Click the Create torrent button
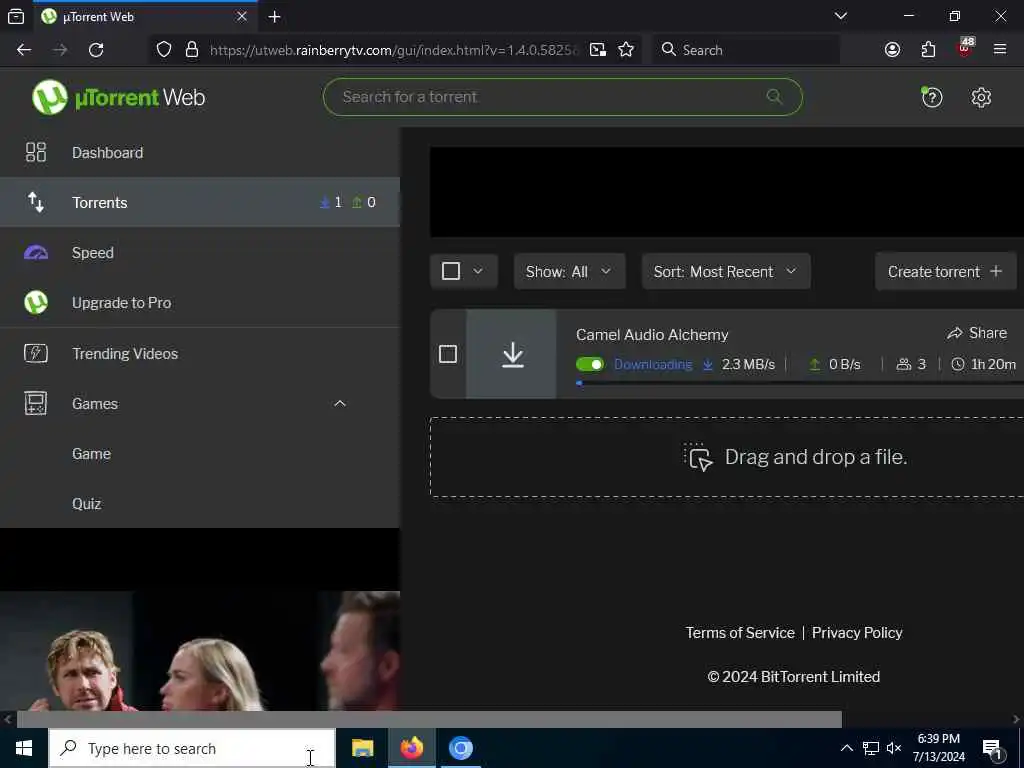The width and height of the screenshot is (1024, 768). point(945,271)
